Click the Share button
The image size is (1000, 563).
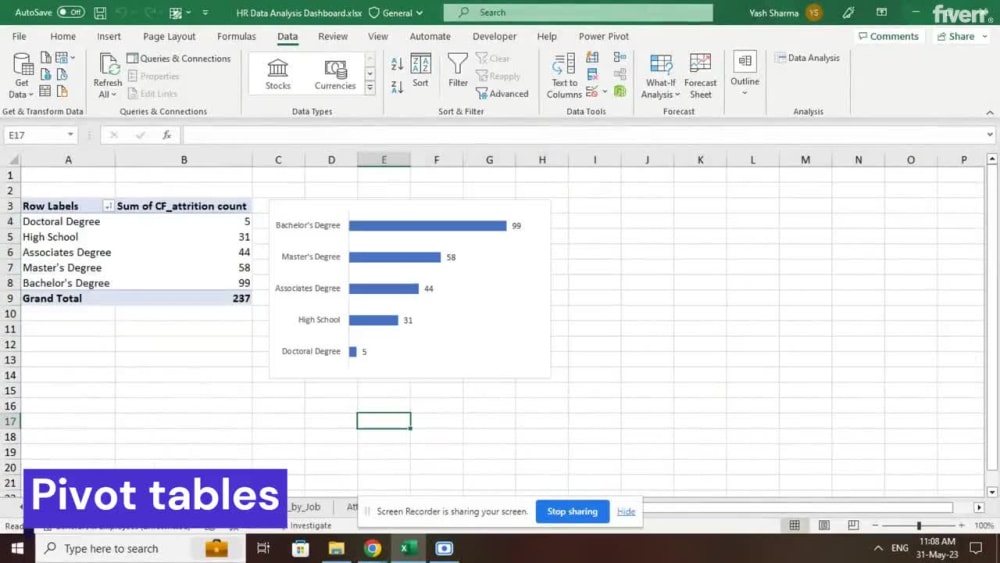coord(961,36)
